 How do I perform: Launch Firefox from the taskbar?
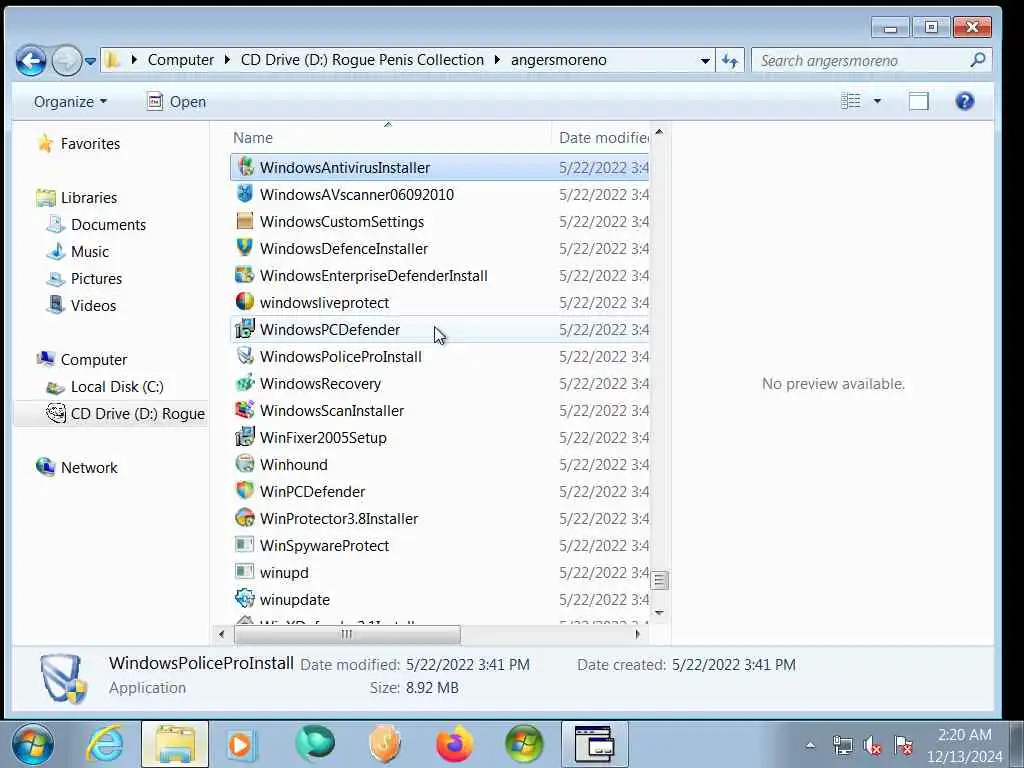pos(455,744)
